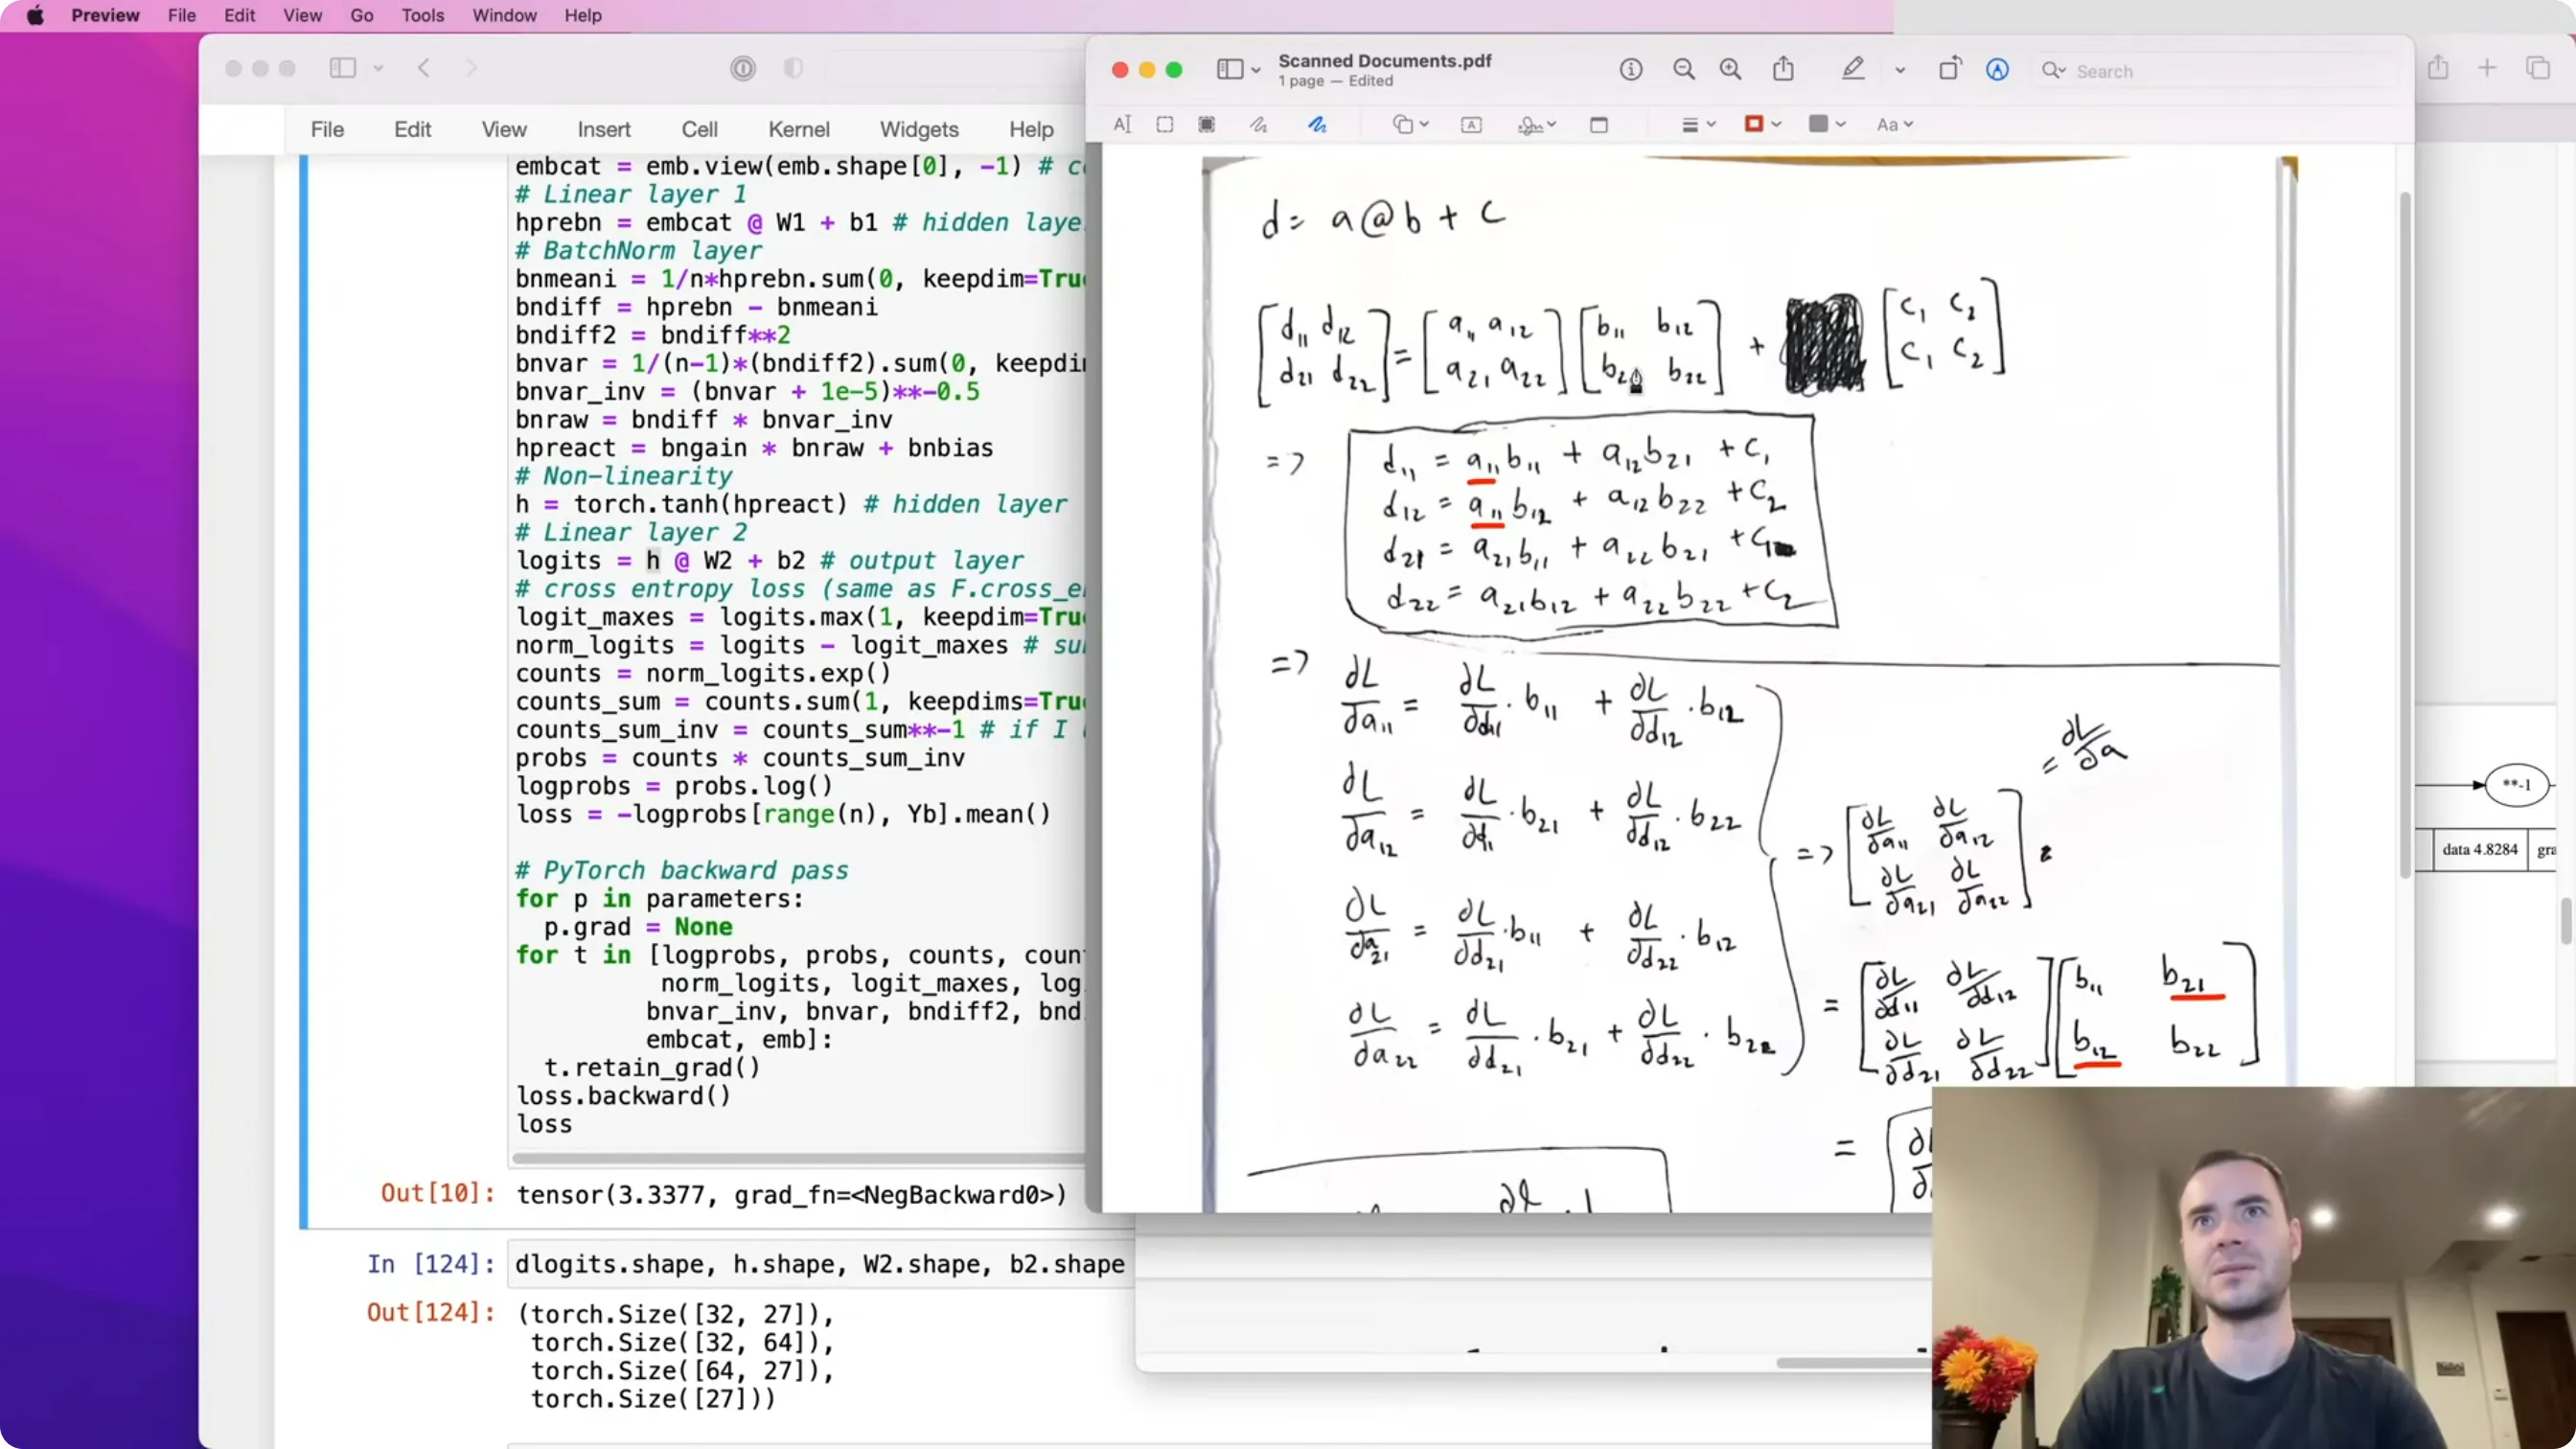
Task: Open the Go menu in menu bar
Action: click(x=362, y=15)
